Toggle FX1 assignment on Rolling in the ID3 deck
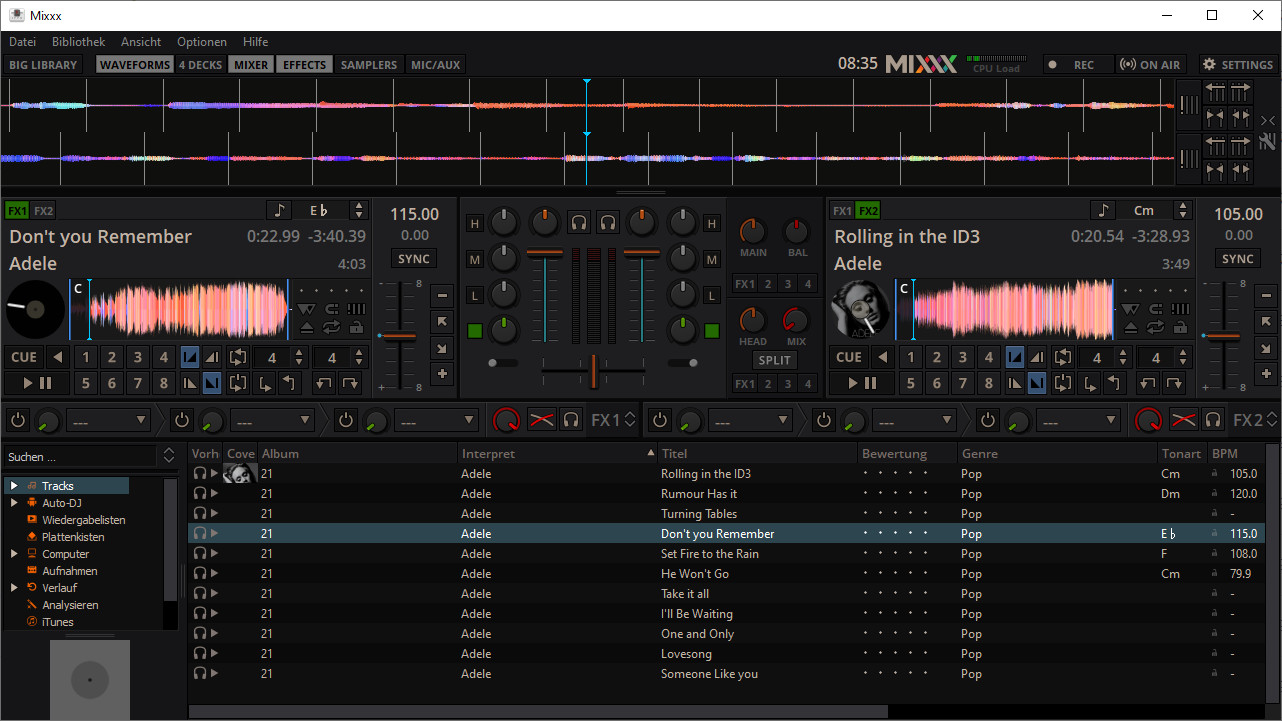 [x=842, y=211]
